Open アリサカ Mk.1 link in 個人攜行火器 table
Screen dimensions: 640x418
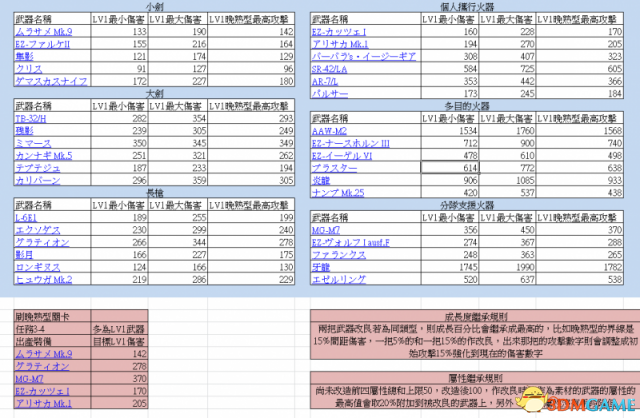click(340, 44)
